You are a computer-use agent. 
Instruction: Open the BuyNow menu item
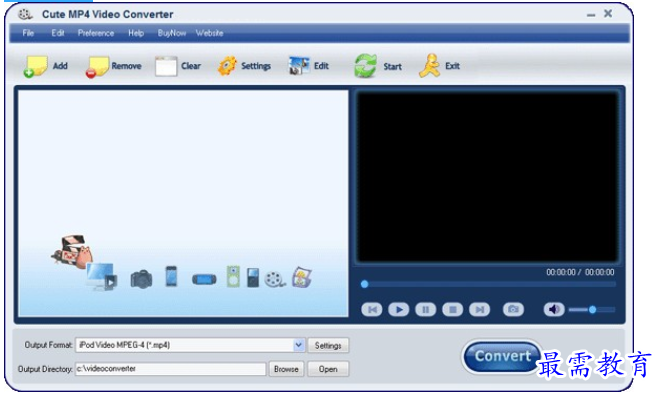tap(172, 33)
